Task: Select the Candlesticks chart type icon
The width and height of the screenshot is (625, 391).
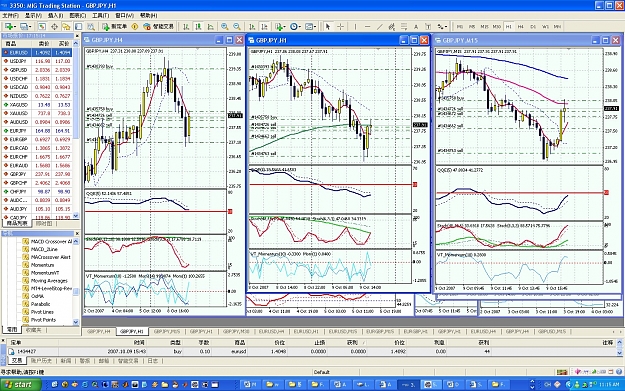Action: (198, 27)
